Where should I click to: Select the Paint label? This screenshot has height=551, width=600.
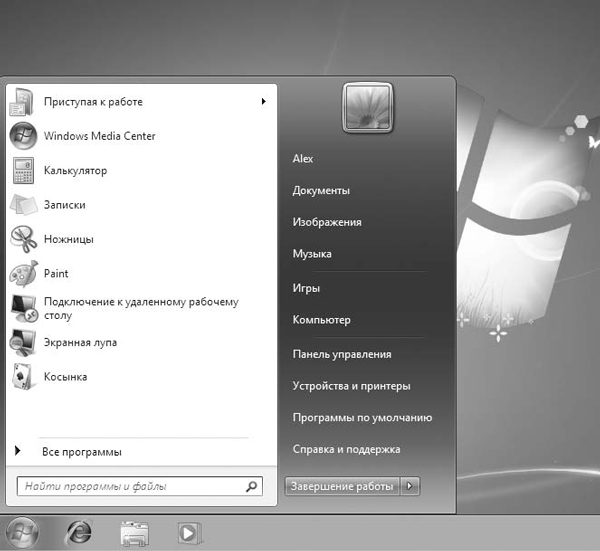coord(56,274)
